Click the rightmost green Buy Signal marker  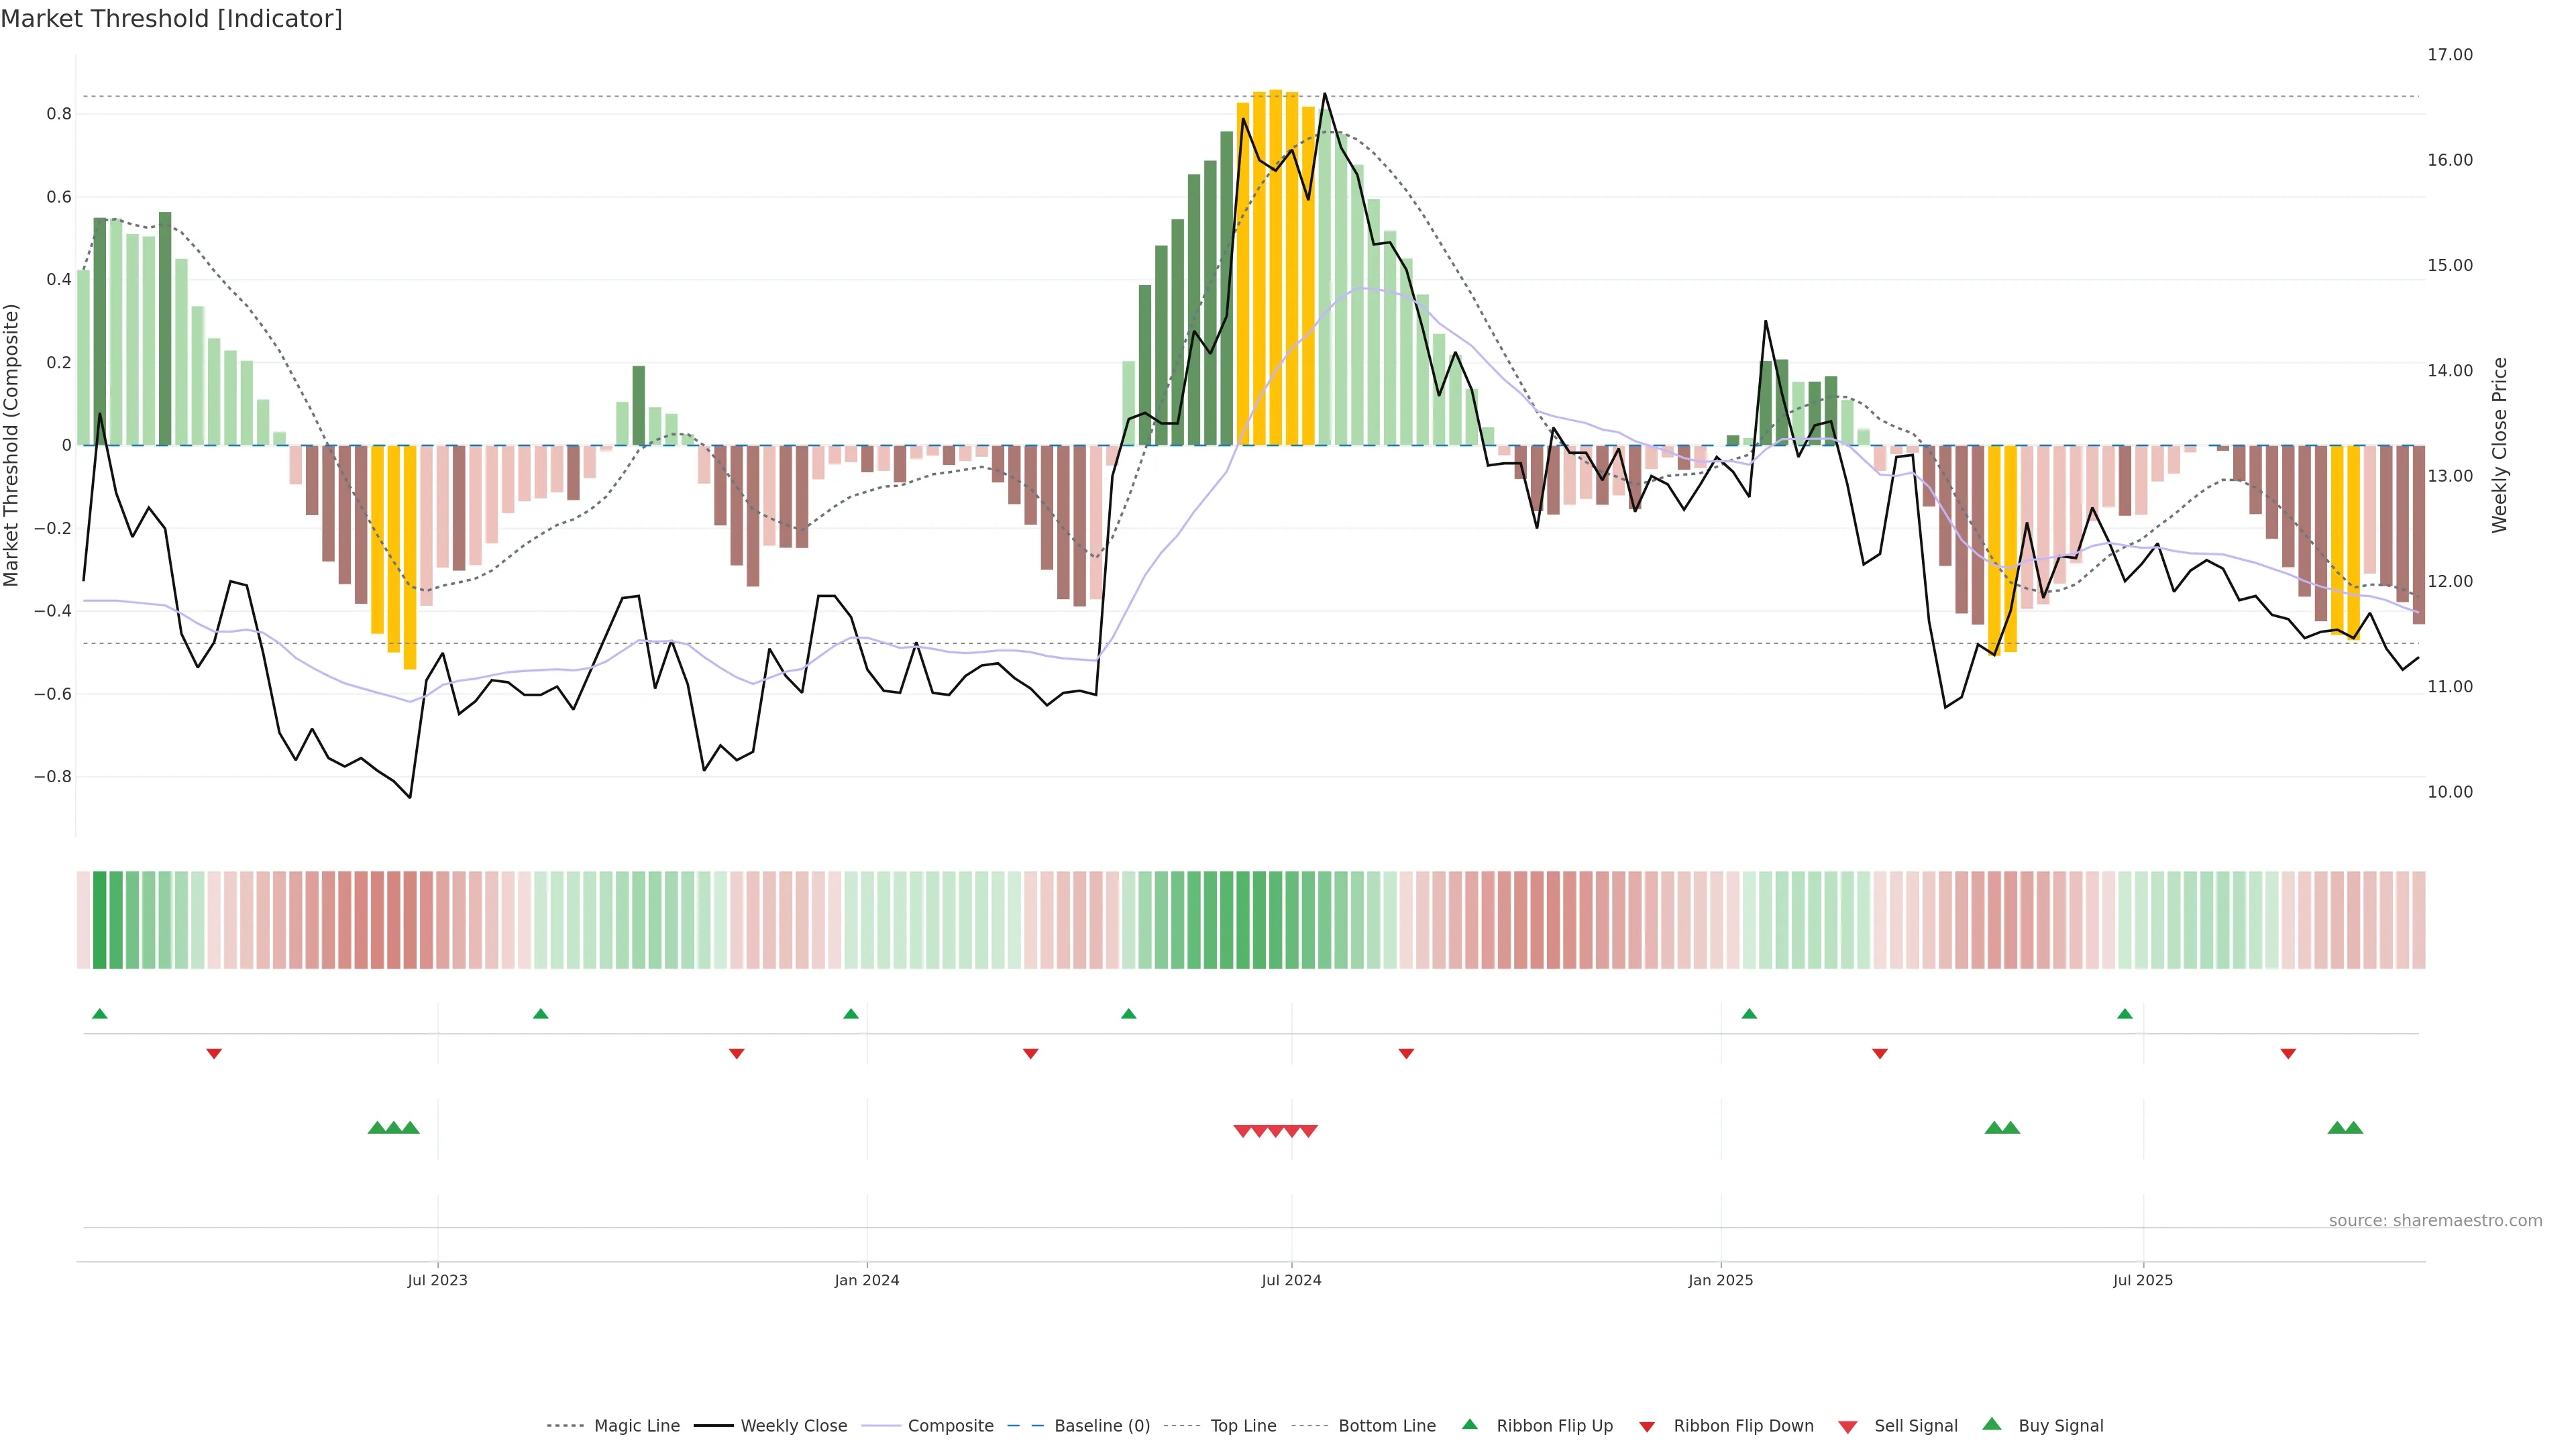pyautogui.click(x=2354, y=1128)
